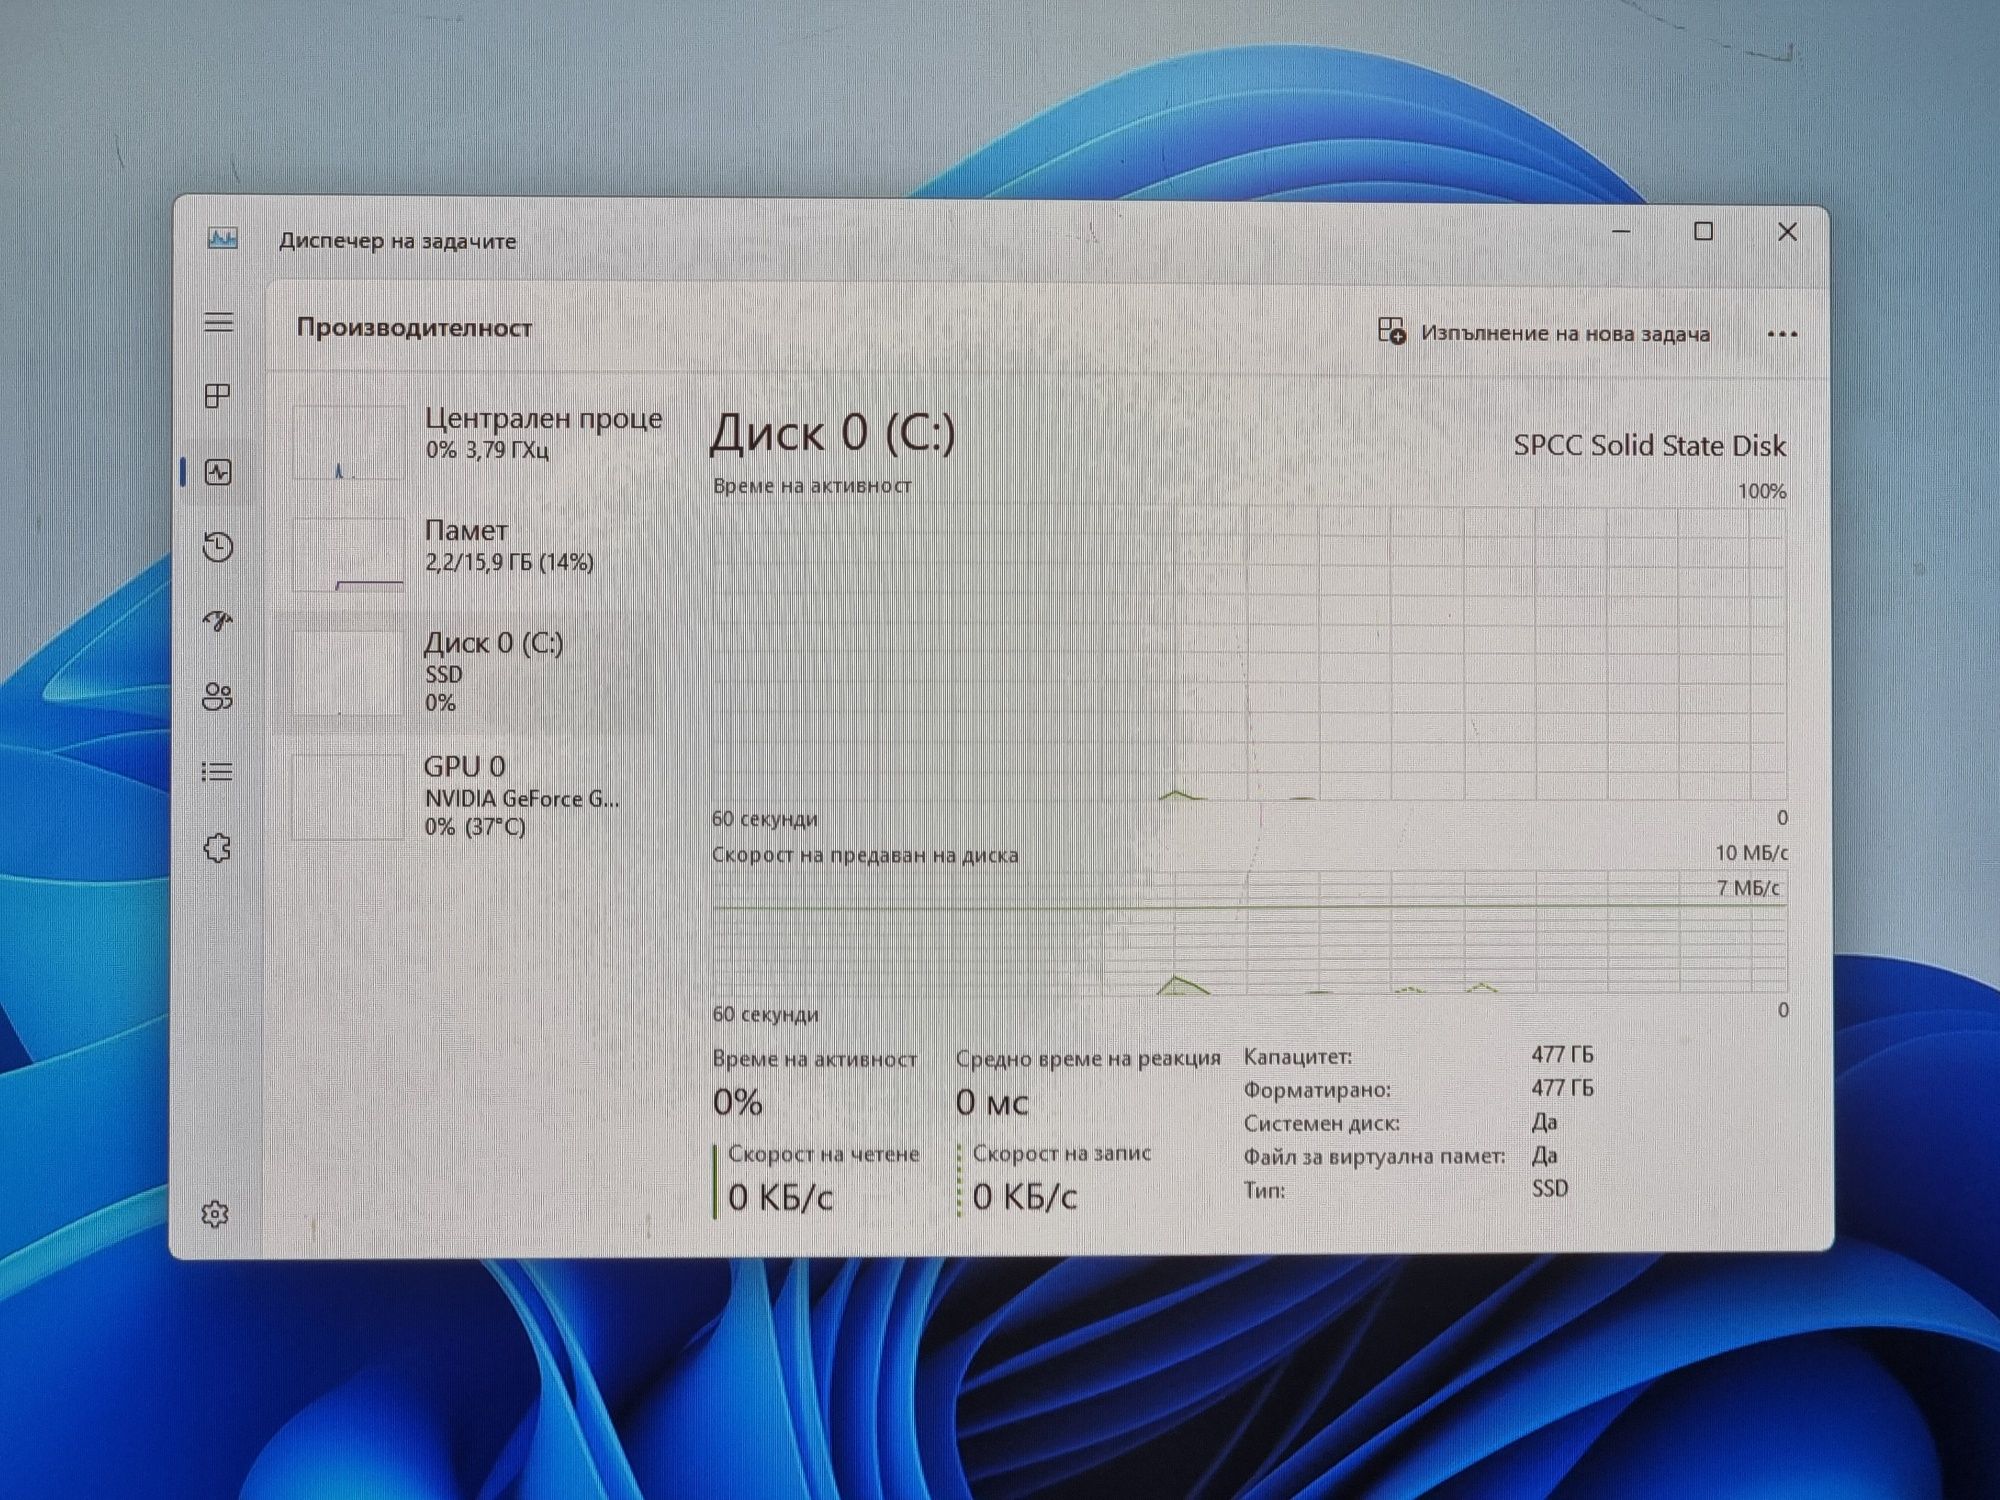
Task: Click 'Скорост на запис' 0 КБ/с value
Action: click(1025, 1196)
